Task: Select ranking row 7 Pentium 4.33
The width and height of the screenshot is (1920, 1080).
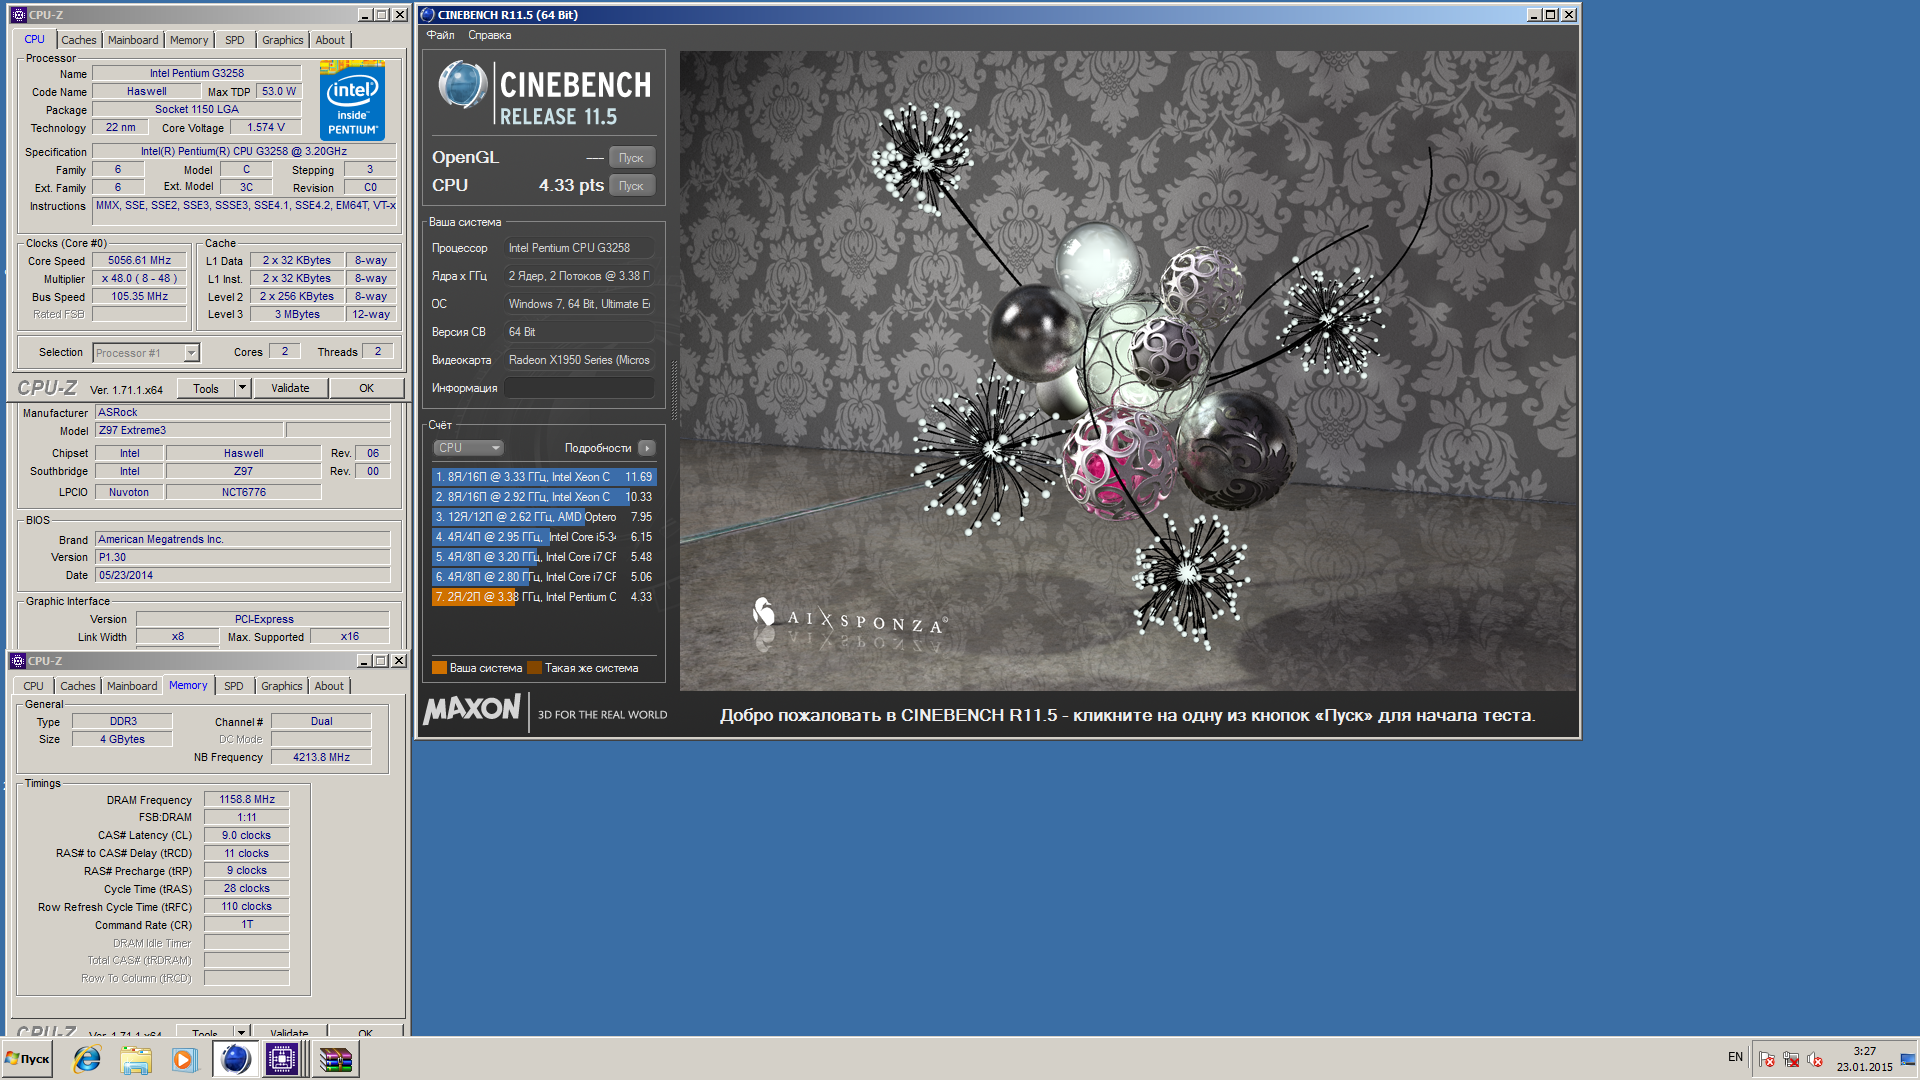Action: coord(544,597)
